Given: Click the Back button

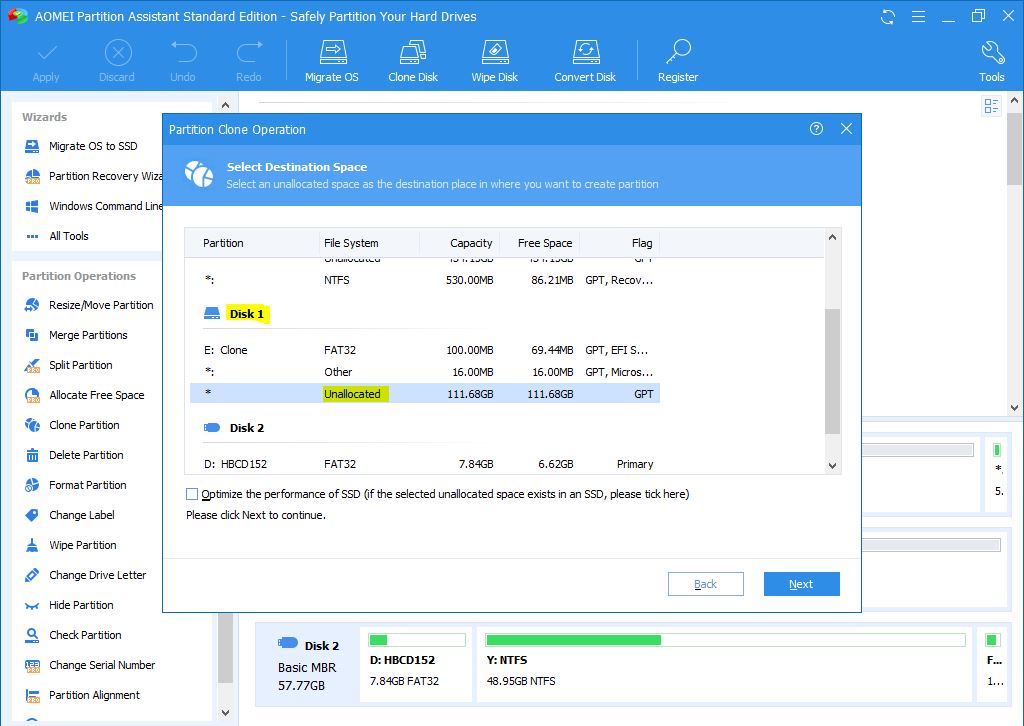Looking at the screenshot, I should tap(705, 584).
